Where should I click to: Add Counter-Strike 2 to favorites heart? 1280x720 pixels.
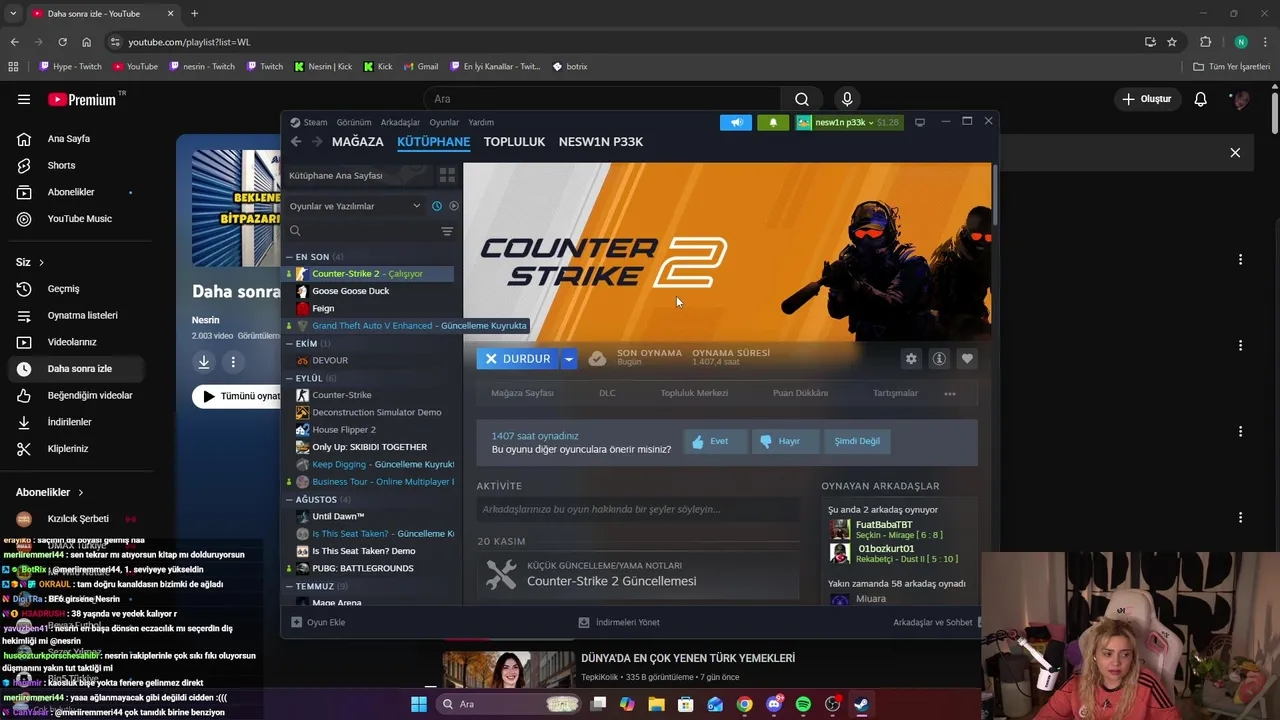click(x=967, y=358)
